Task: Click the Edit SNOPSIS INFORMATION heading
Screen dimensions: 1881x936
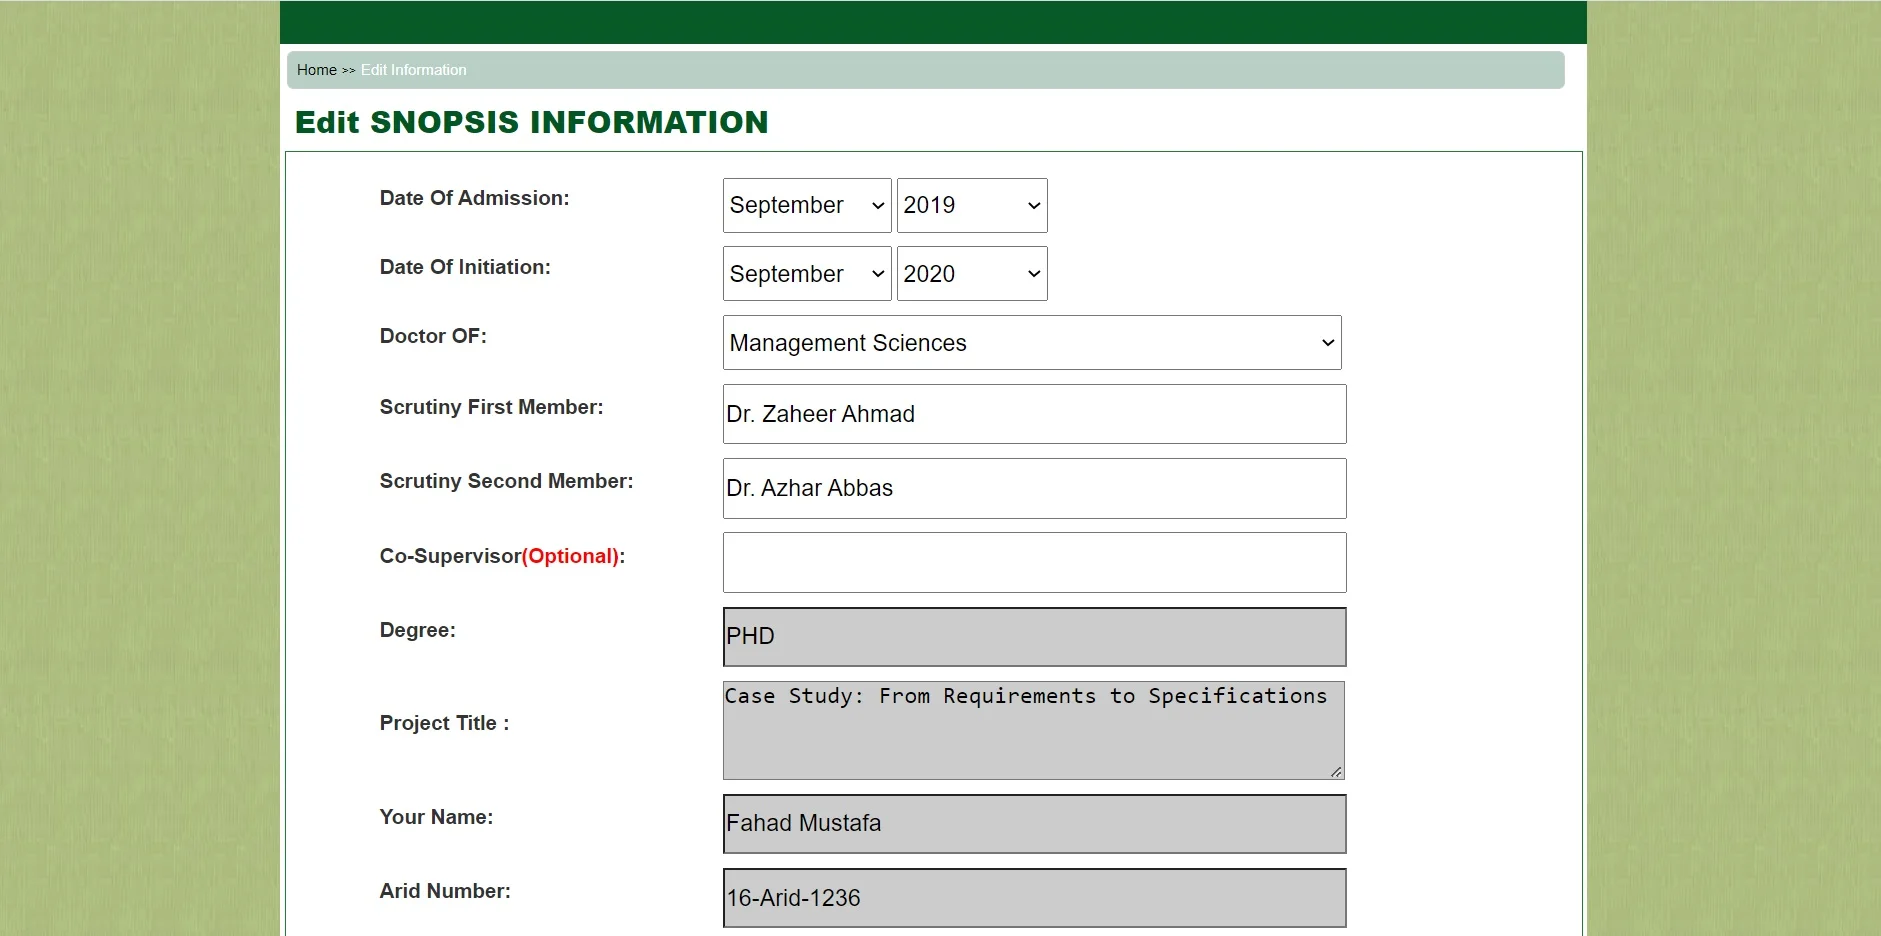Action: tap(531, 122)
